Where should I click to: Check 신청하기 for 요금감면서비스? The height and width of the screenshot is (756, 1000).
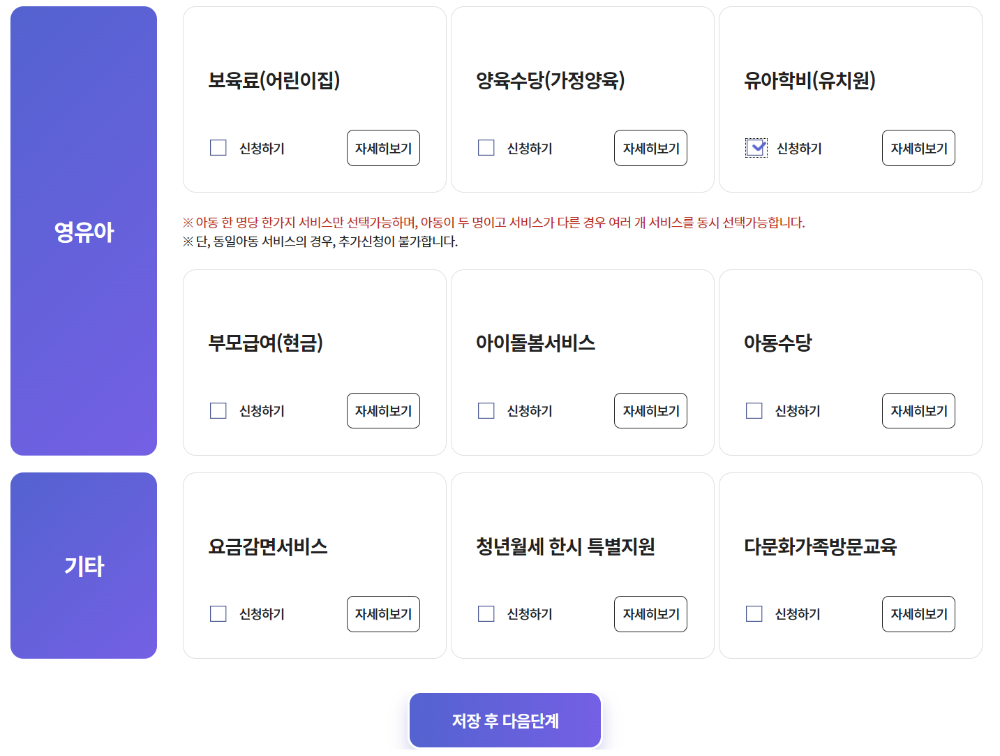coord(218,614)
